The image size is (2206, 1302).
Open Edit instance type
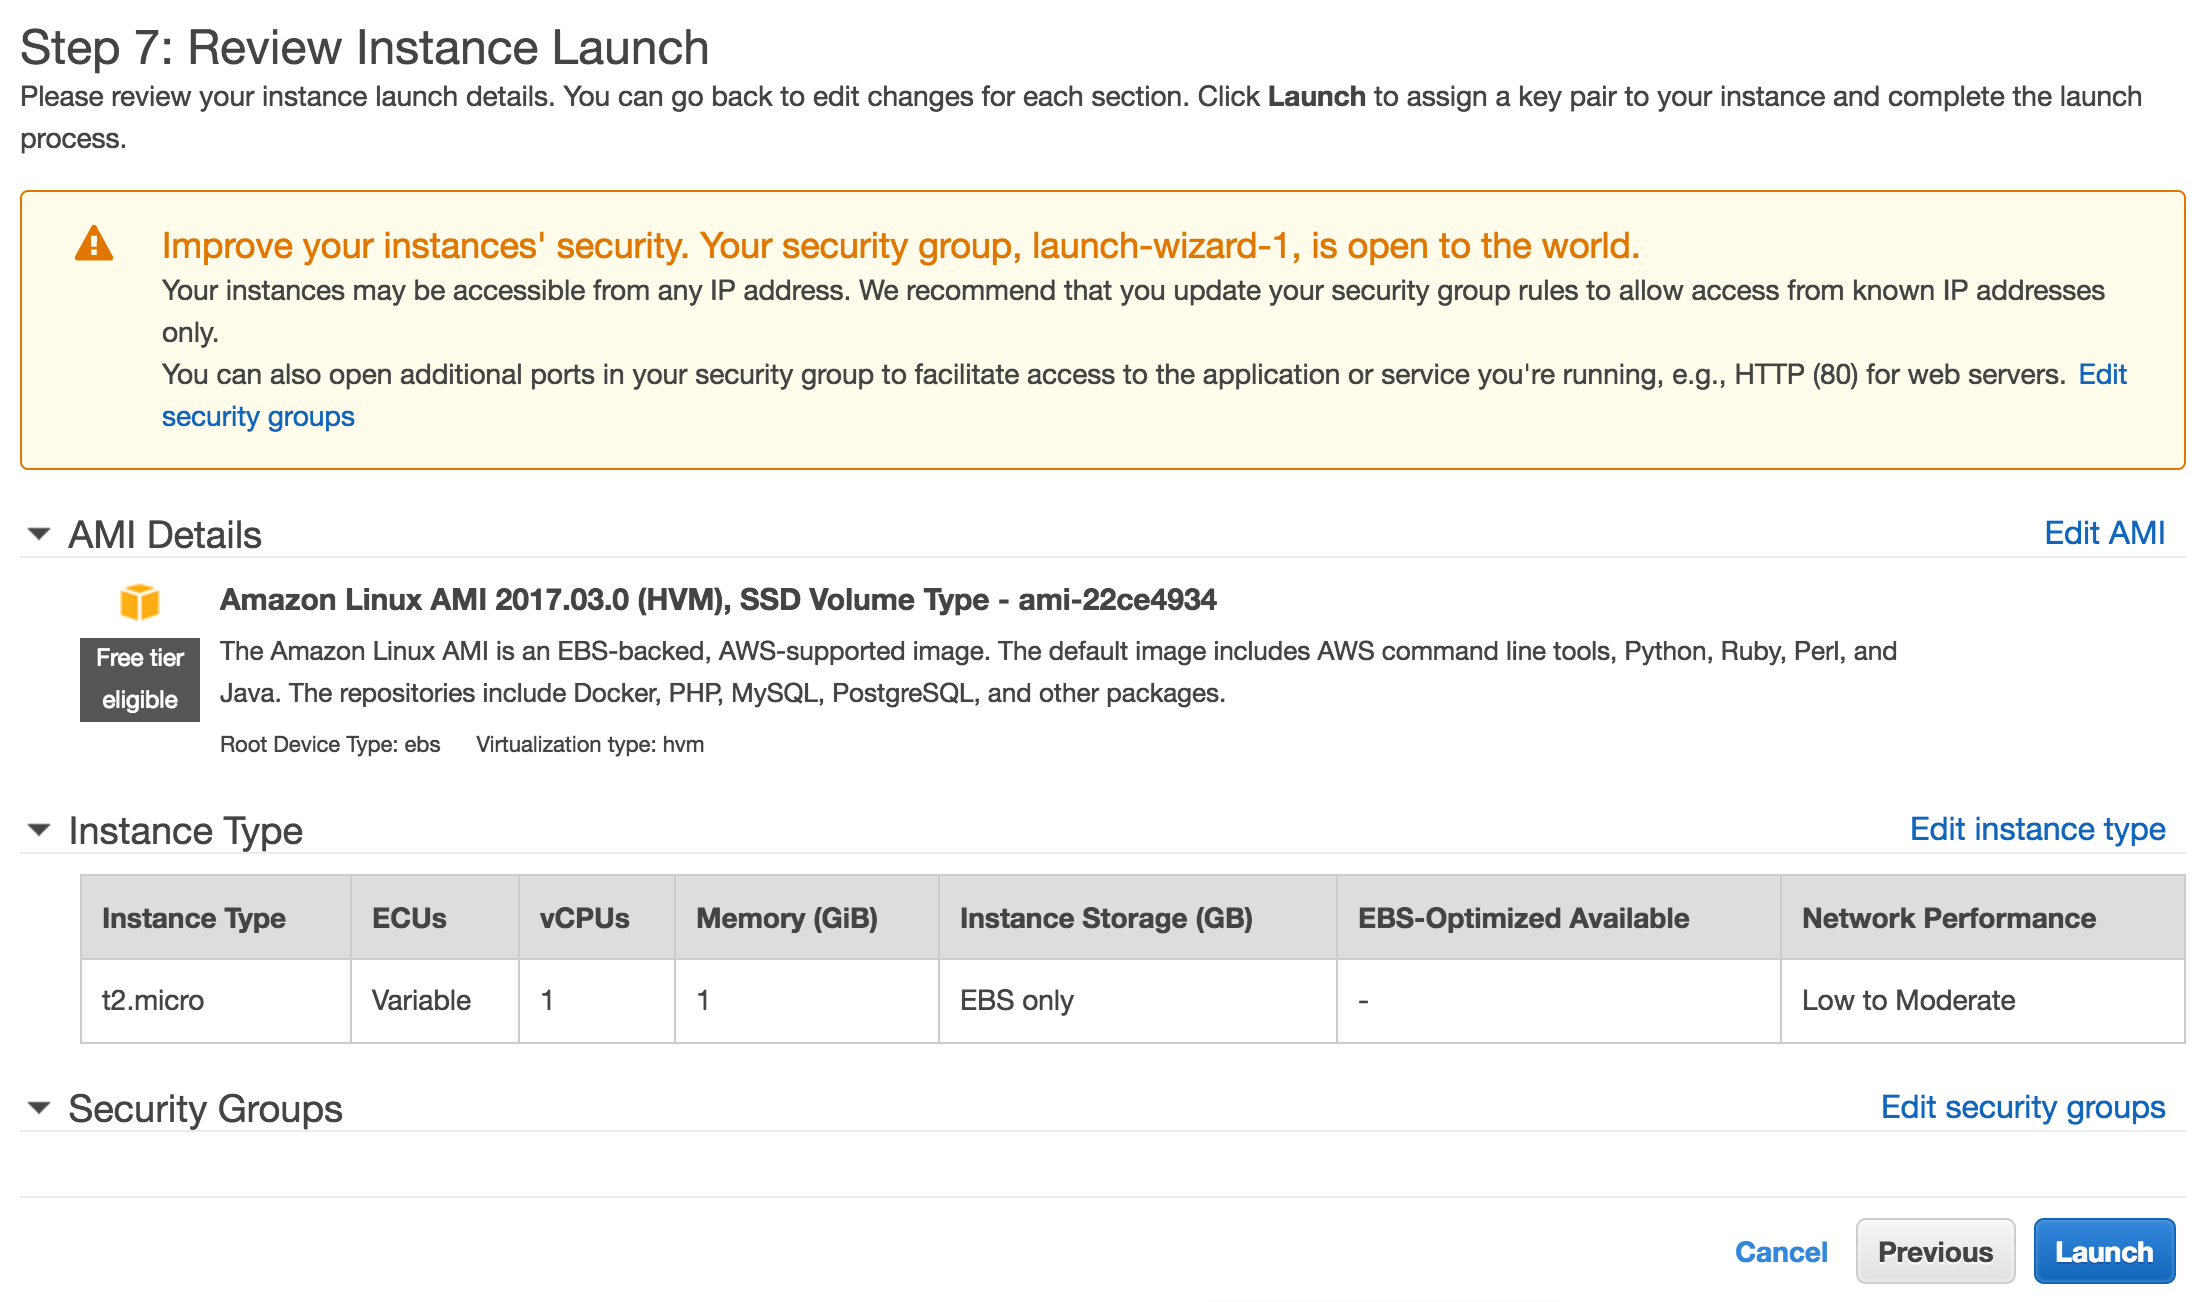(2037, 829)
